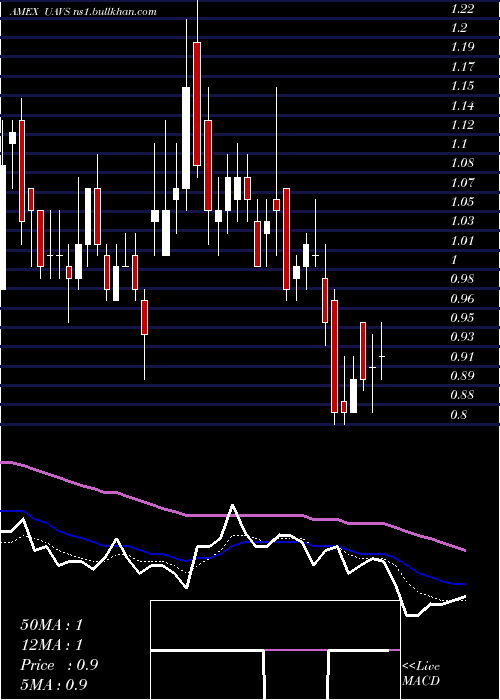Click the 1.2 price axis label
The height and width of the screenshot is (700, 500).
(x=459, y=28)
